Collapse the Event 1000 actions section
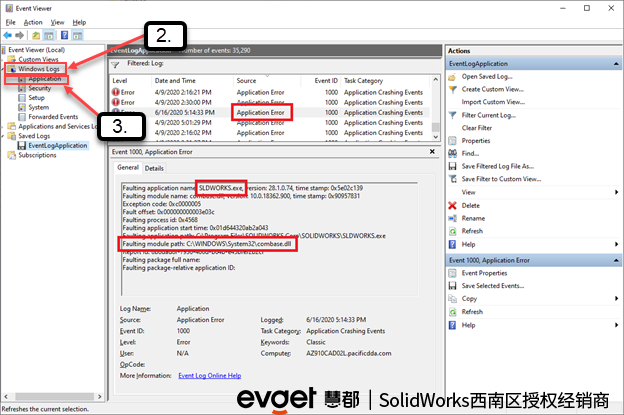 616,261
